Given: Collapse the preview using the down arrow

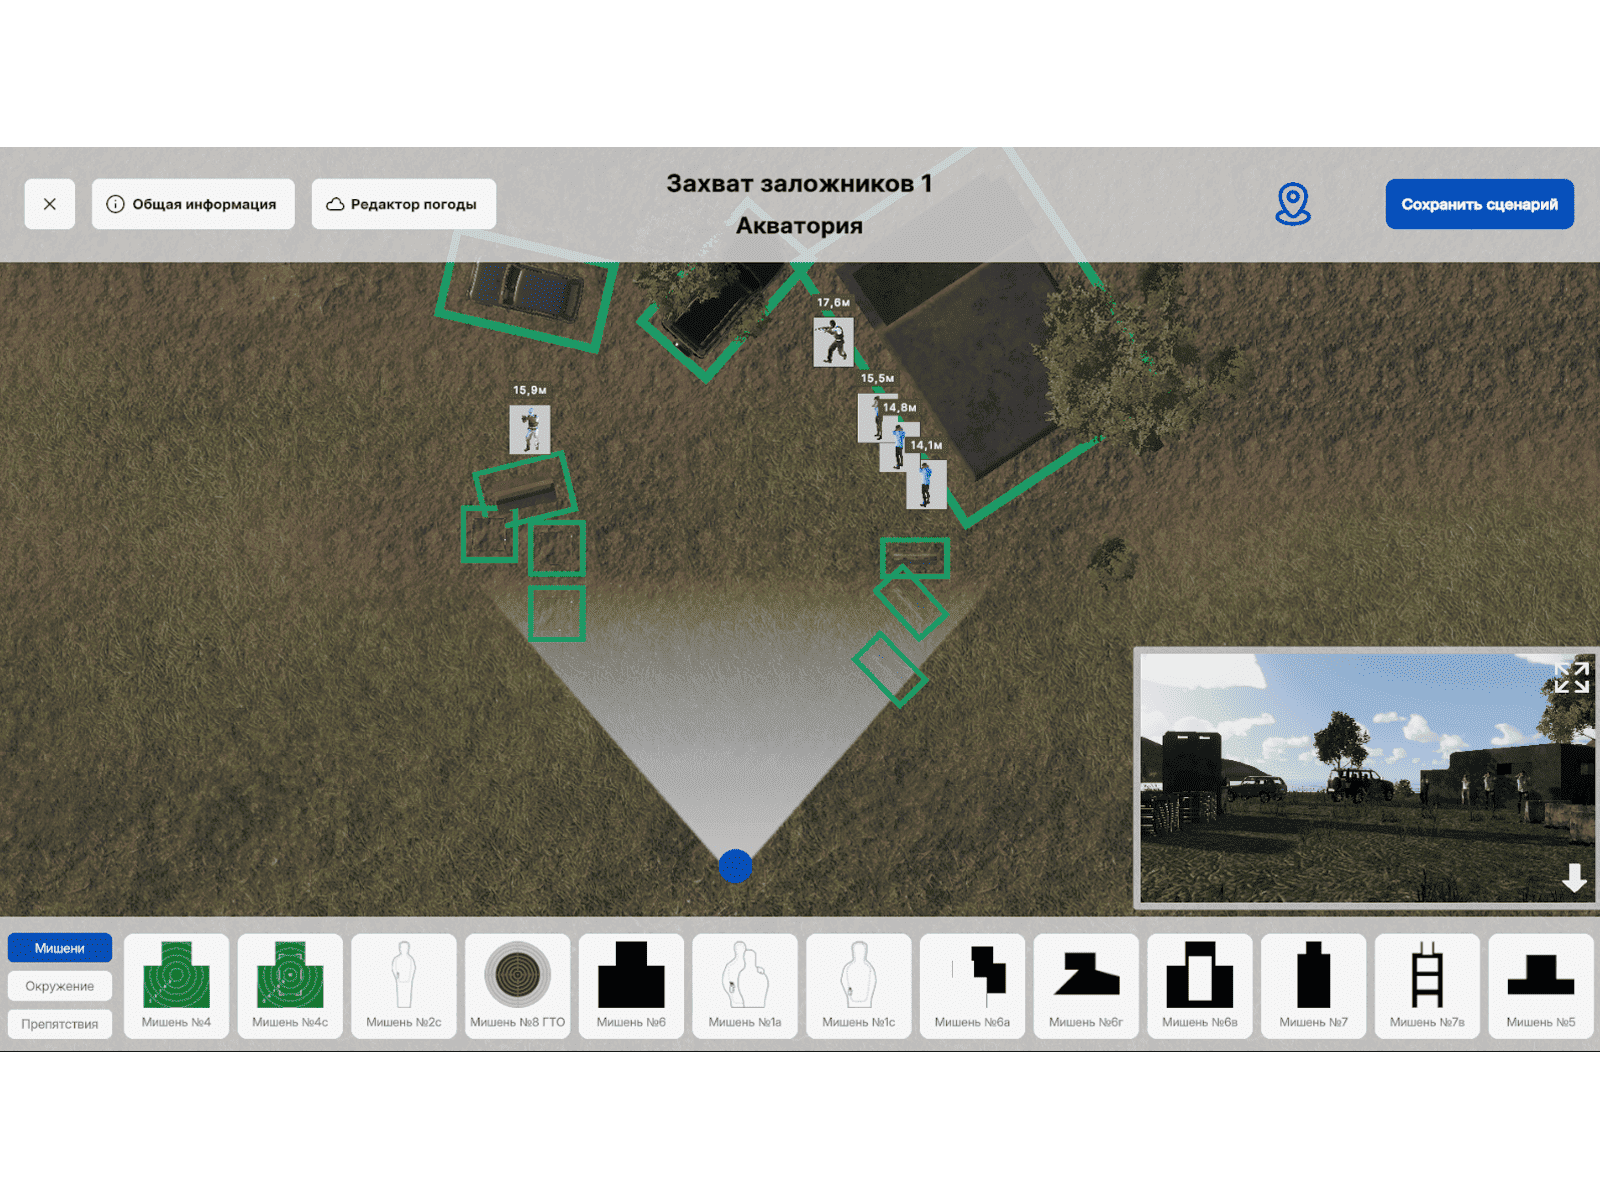Looking at the screenshot, I should pyautogui.click(x=1574, y=878).
